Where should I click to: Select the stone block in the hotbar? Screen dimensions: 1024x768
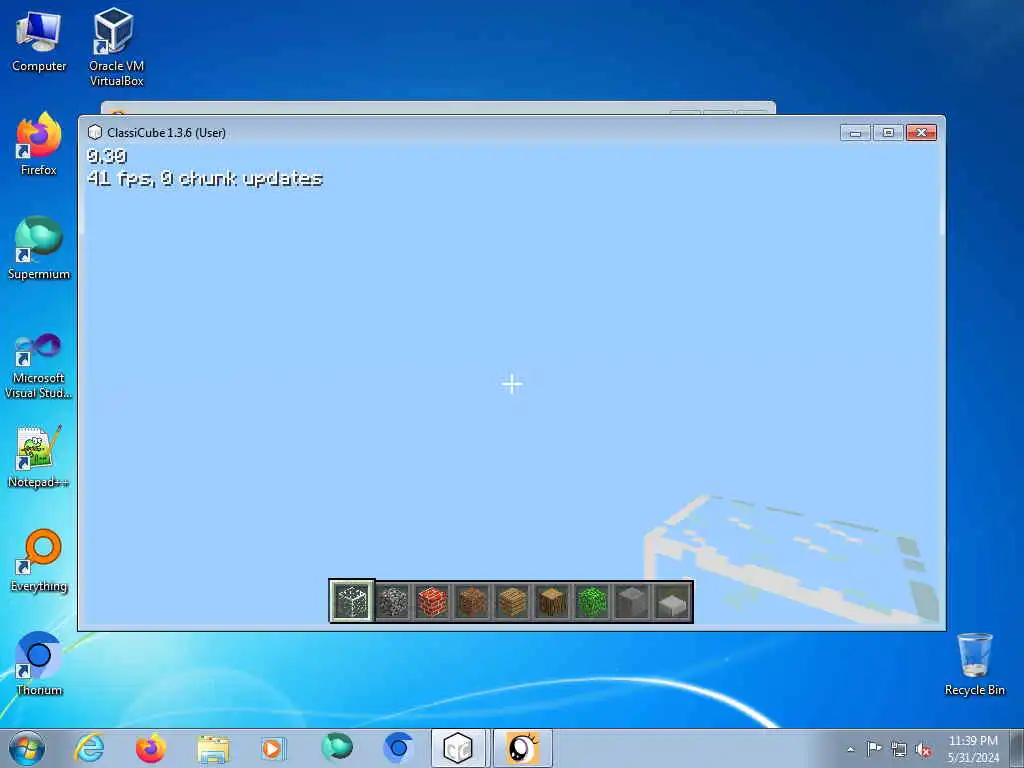point(352,601)
